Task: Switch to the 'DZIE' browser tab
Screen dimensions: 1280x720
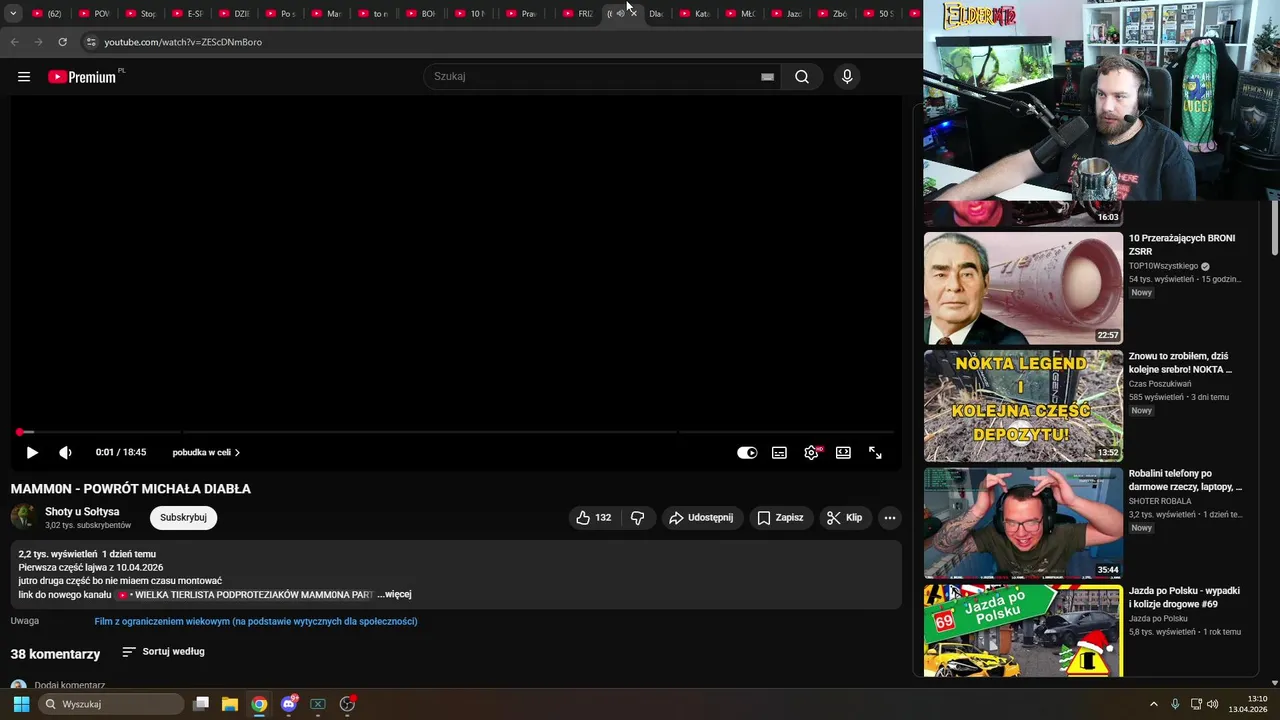Action: tap(235, 14)
